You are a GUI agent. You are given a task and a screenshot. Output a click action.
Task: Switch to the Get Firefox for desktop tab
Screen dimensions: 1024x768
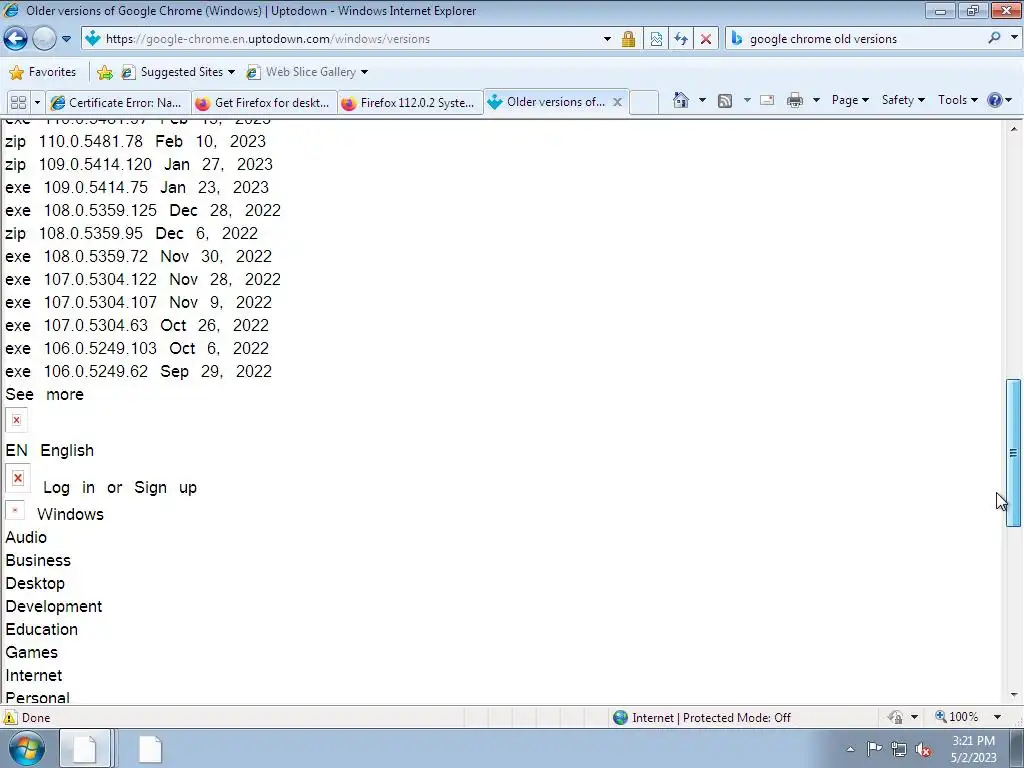[x=265, y=103]
